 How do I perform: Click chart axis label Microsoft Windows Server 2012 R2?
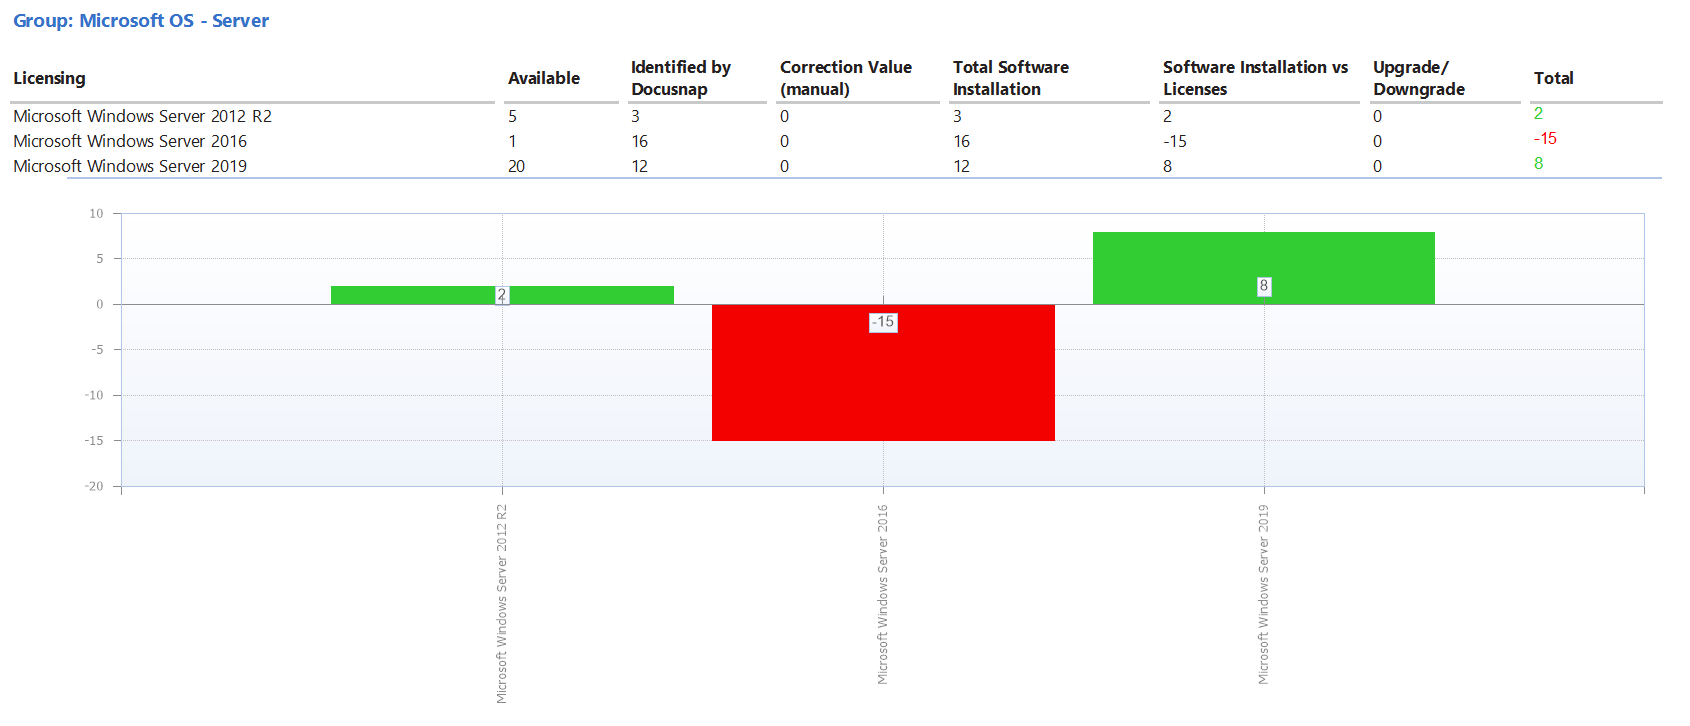502,603
